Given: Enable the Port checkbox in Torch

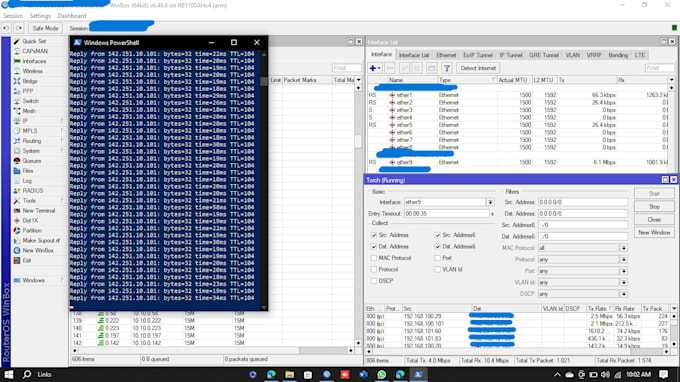Looking at the screenshot, I should (438, 258).
